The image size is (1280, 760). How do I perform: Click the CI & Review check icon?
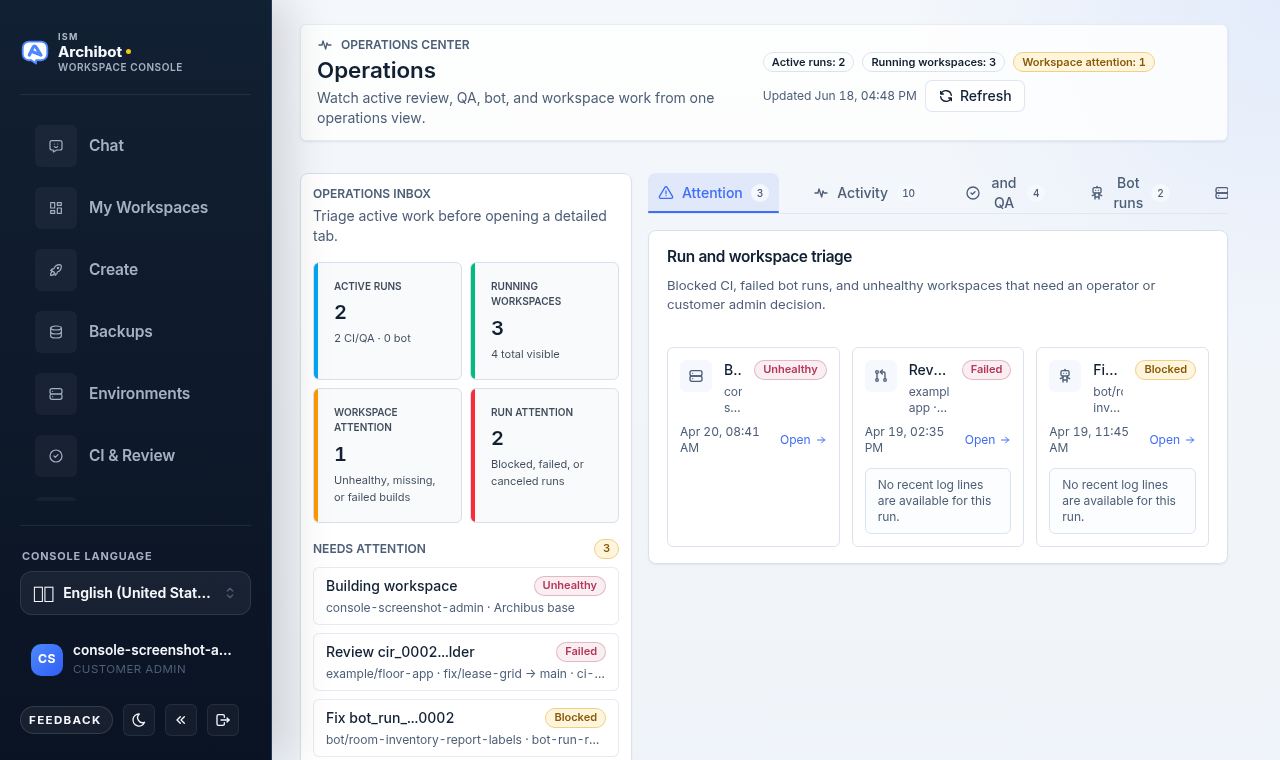[56, 456]
